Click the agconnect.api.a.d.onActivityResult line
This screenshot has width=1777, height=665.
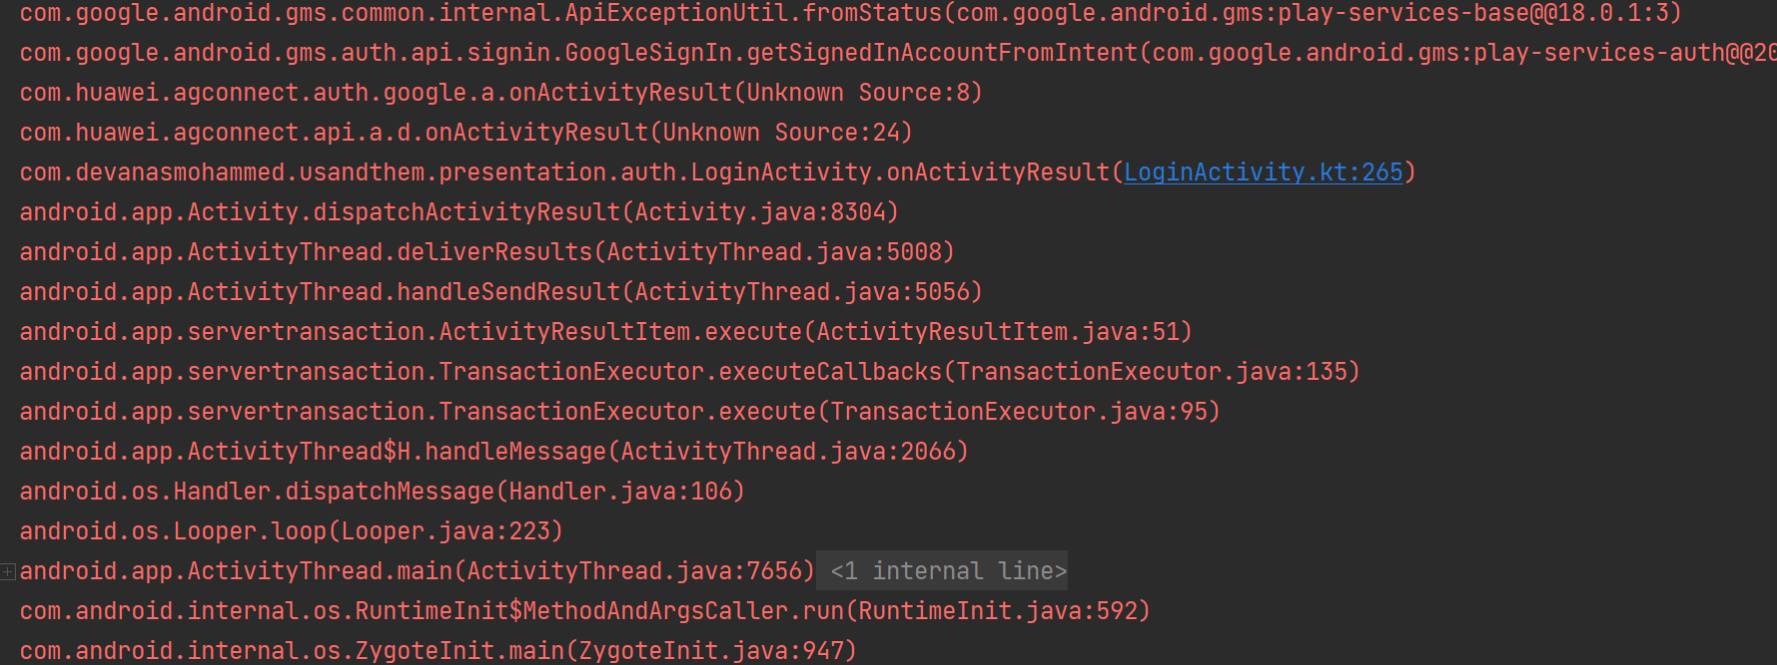465,133
